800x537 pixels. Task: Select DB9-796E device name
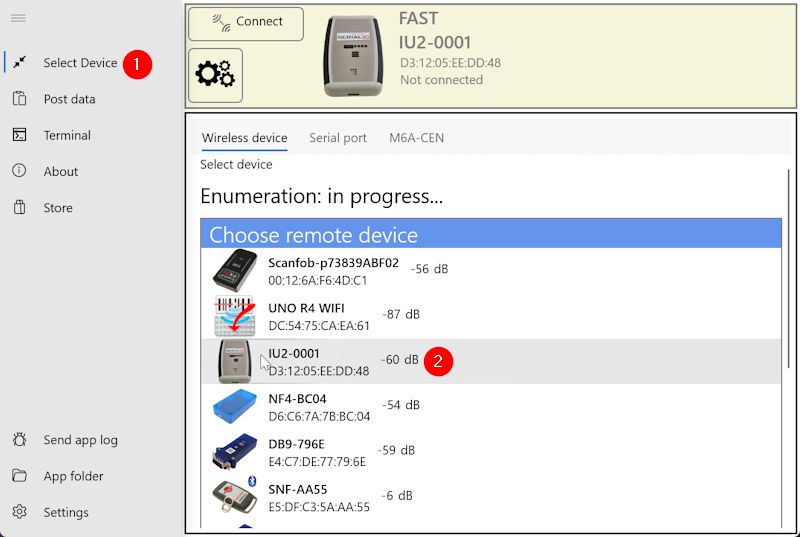pyautogui.click(x=296, y=444)
